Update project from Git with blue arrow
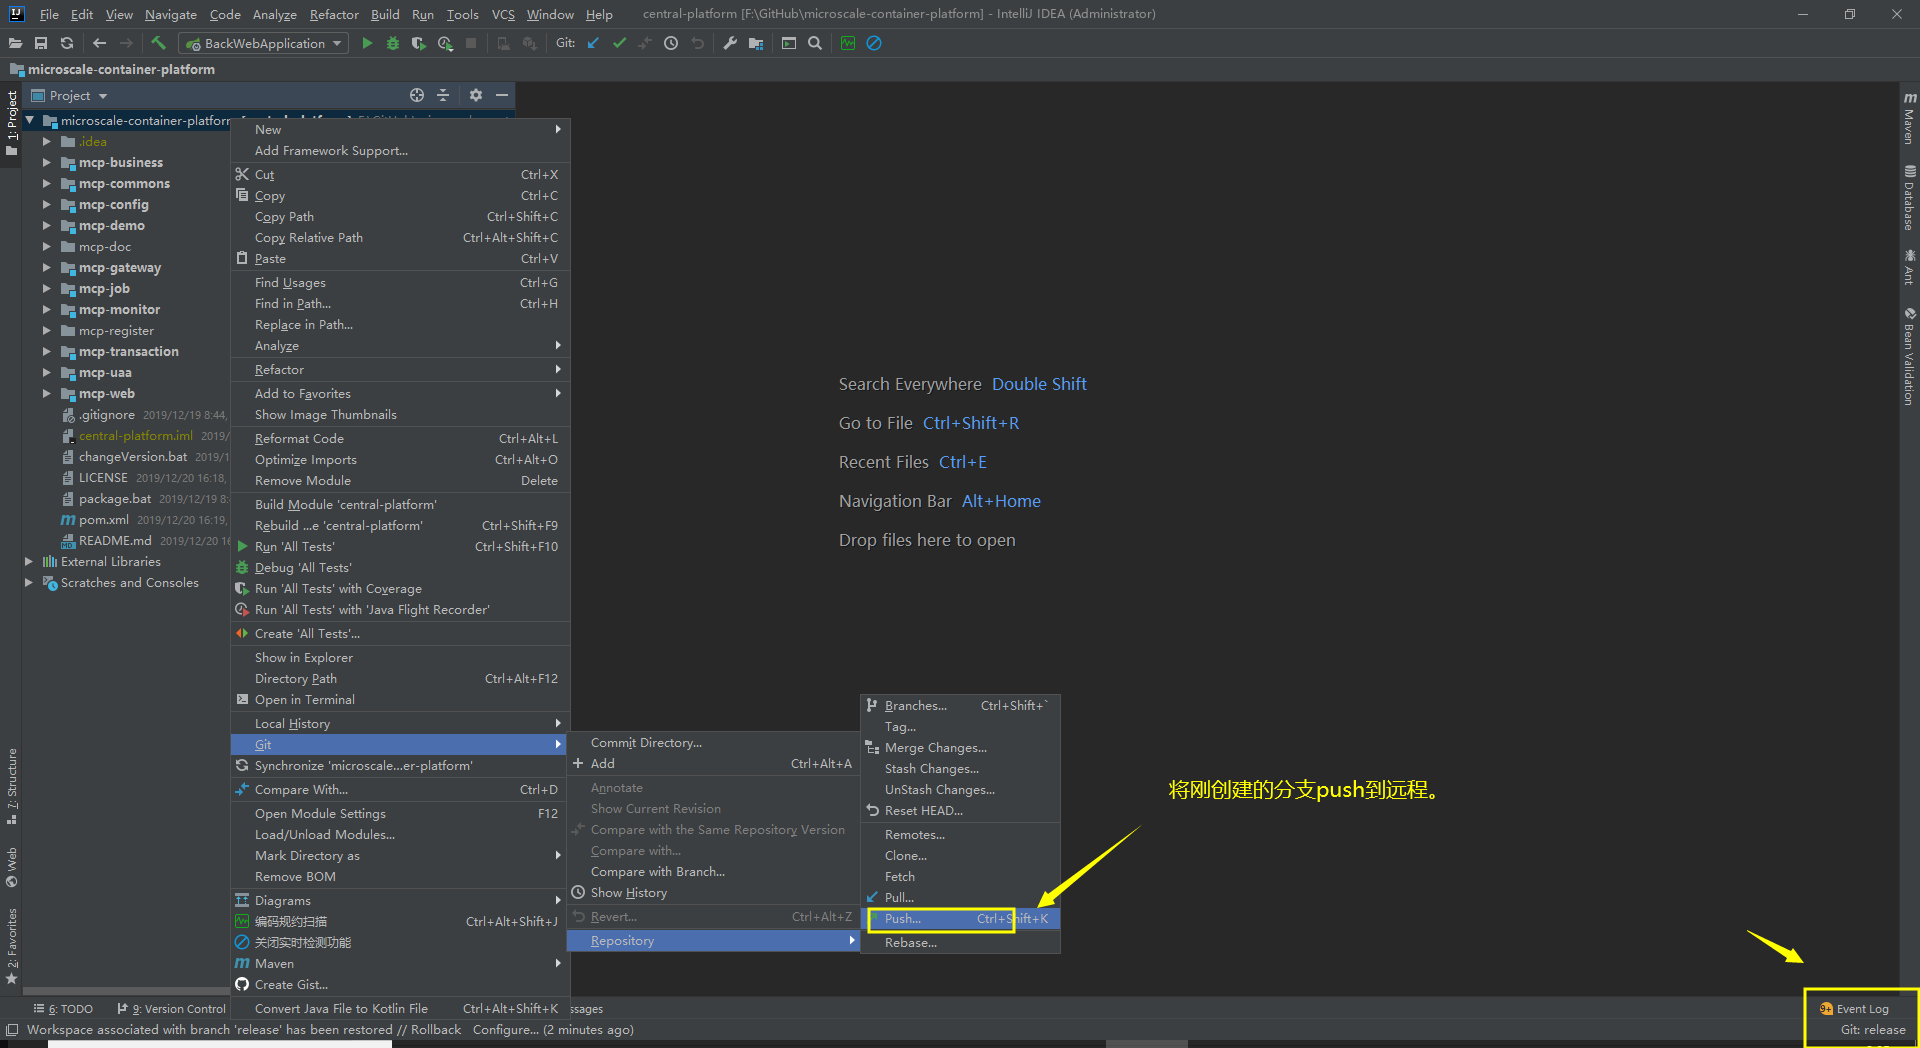Viewport: 1920px width, 1048px height. [x=593, y=43]
